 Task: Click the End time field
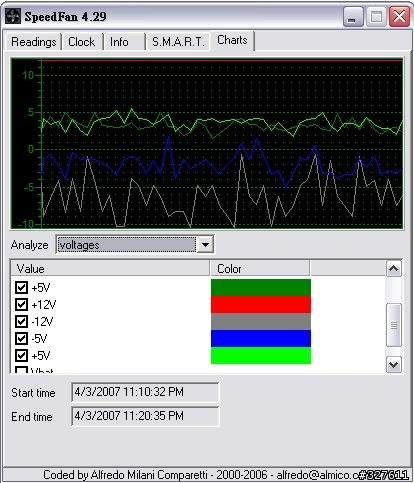tap(145, 416)
